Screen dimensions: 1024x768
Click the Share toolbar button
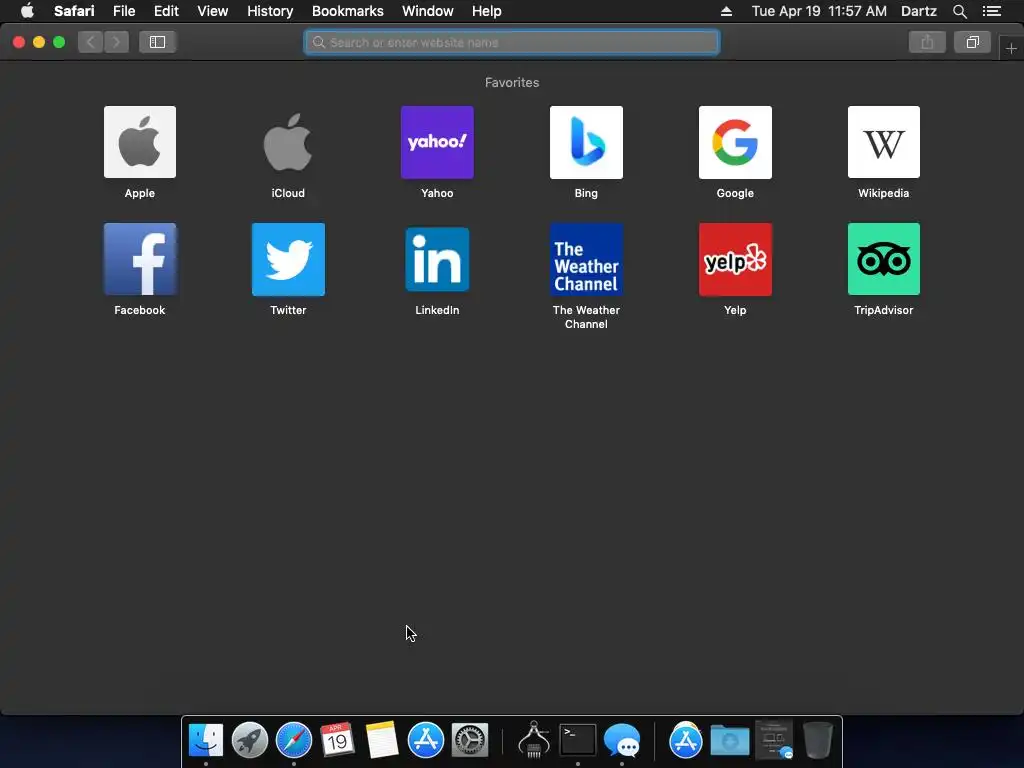927,42
